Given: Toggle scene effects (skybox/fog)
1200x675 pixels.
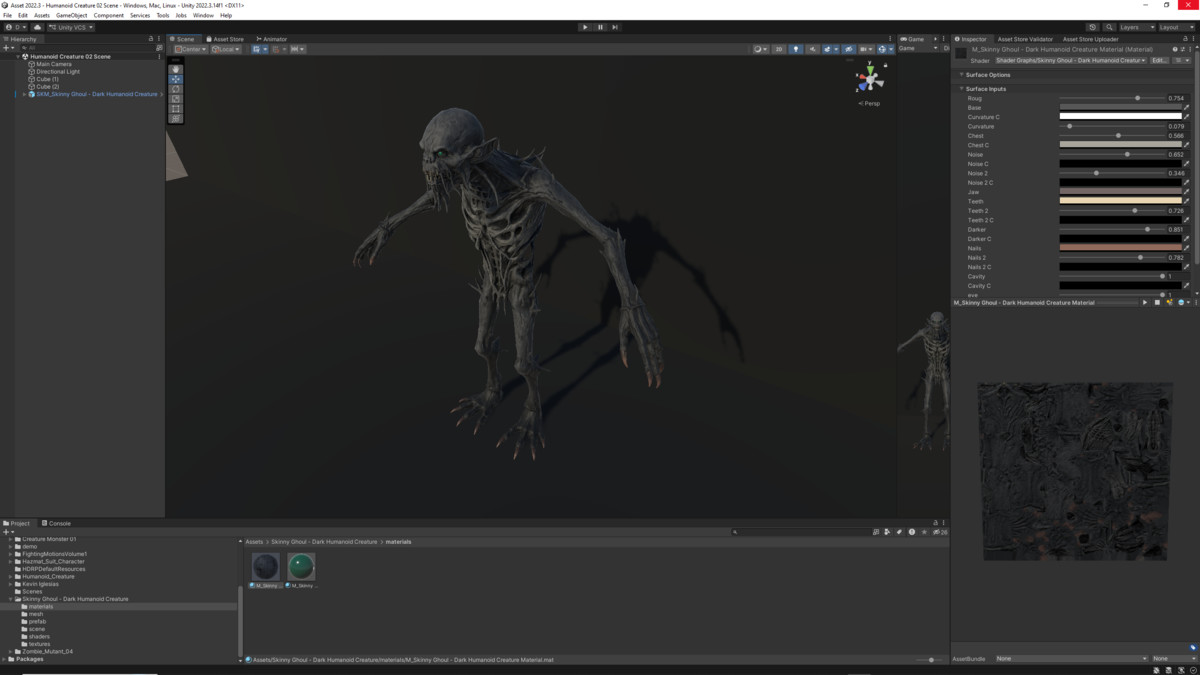Looking at the screenshot, I should [829, 49].
